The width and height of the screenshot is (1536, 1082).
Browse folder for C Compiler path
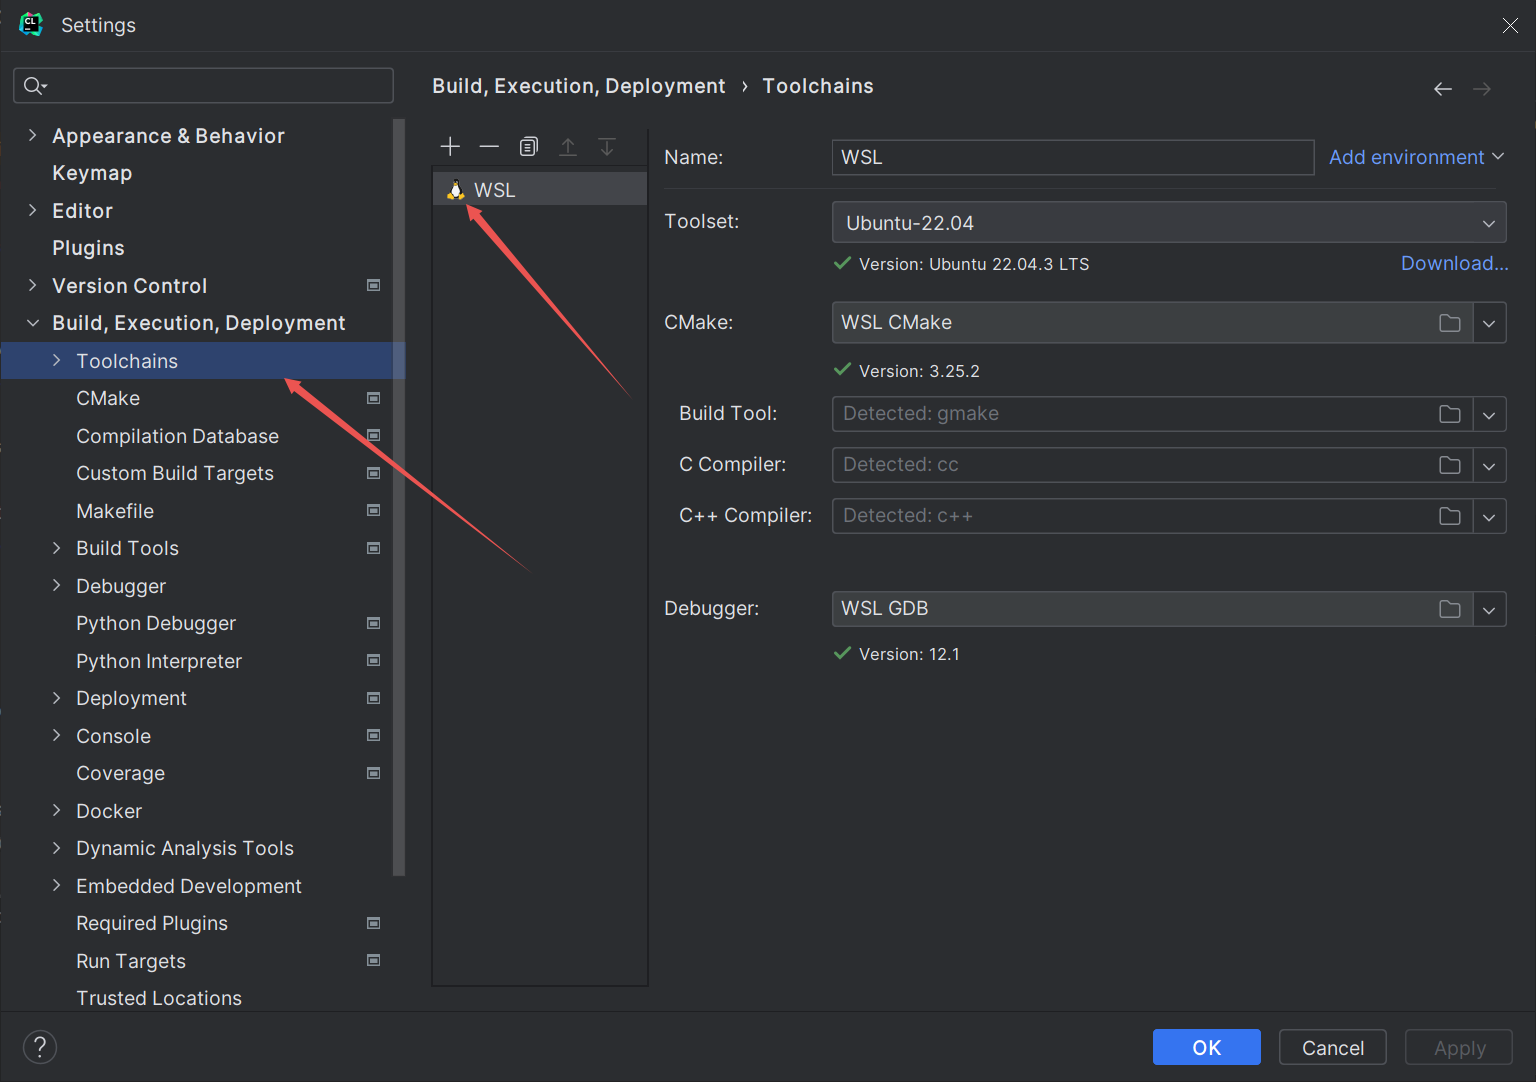[1450, 465]
